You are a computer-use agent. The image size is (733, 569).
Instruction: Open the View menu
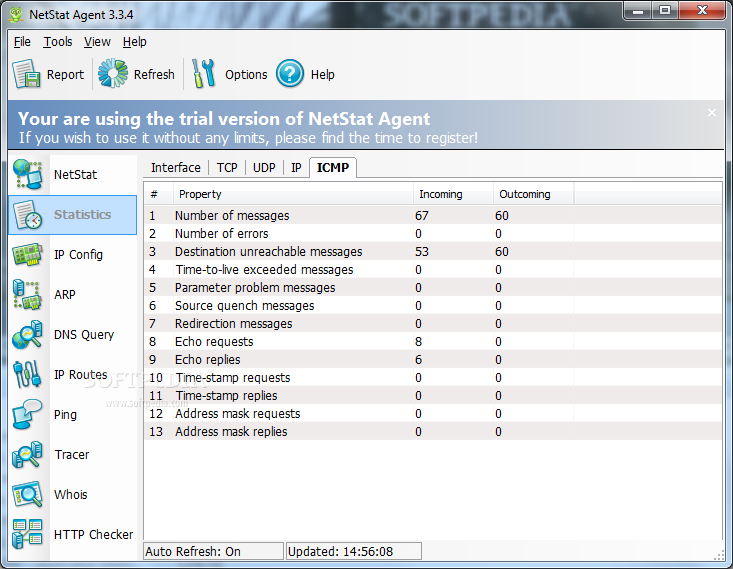tap(97, 42)
